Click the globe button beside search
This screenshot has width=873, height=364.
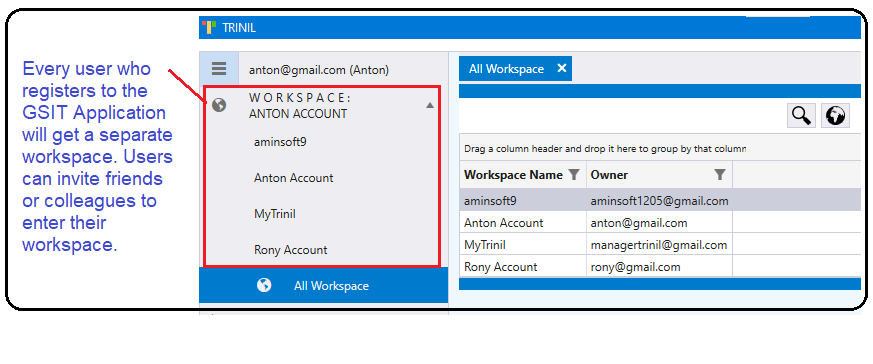(835, 116)
